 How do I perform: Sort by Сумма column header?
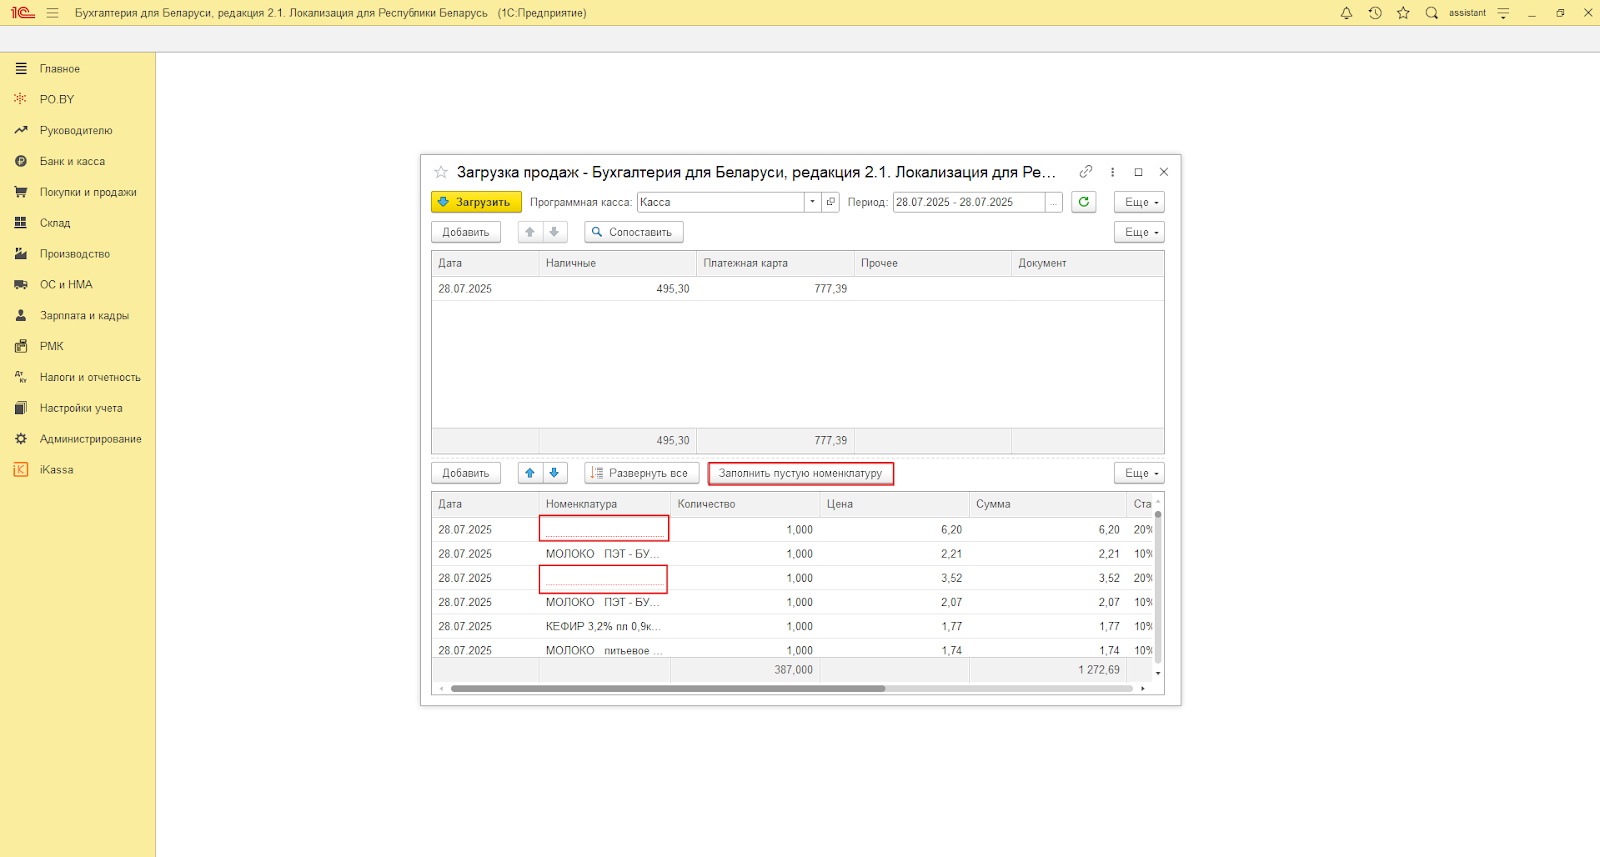coord(1048,504)
